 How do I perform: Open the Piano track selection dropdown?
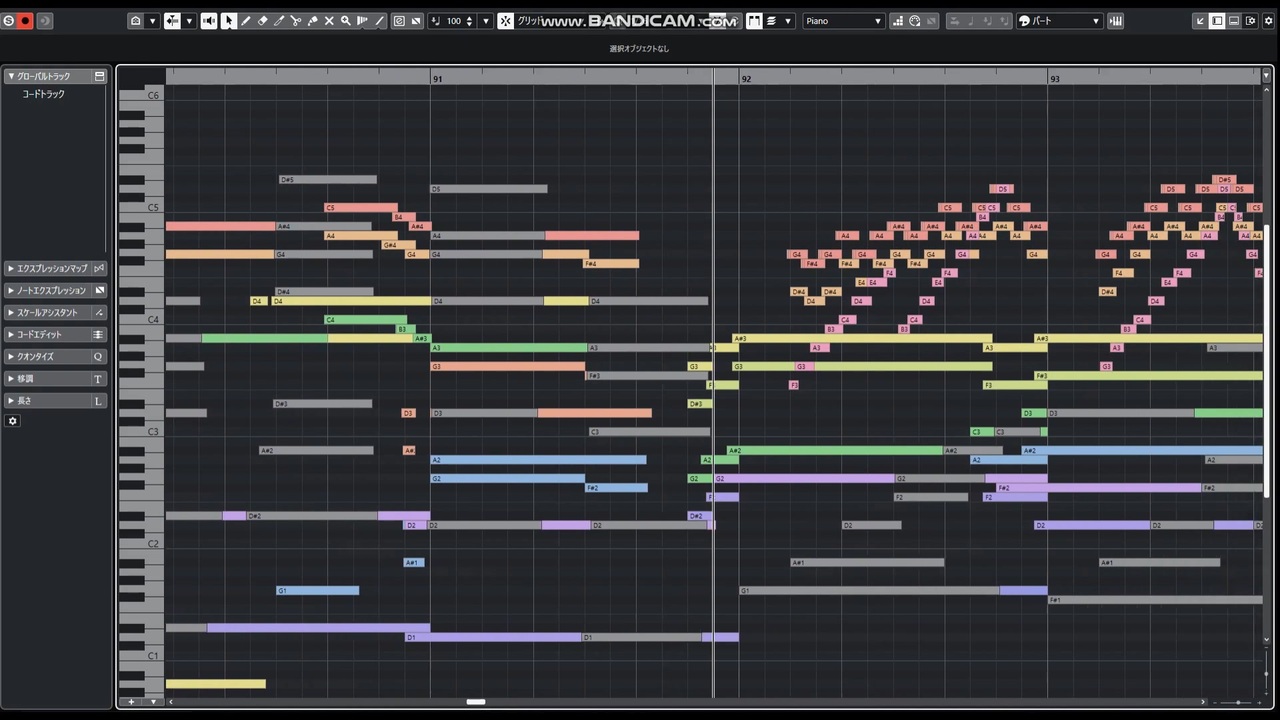point(844,21)
